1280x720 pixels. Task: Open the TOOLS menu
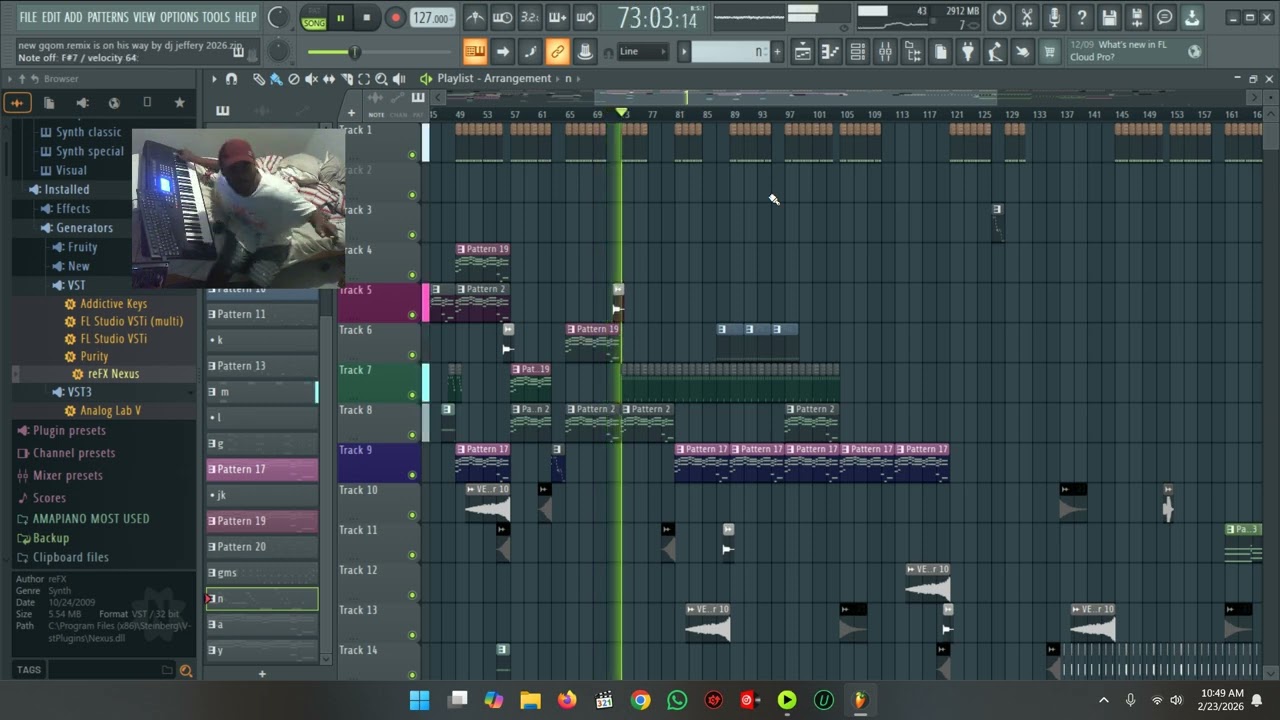(x=216, y=17)
